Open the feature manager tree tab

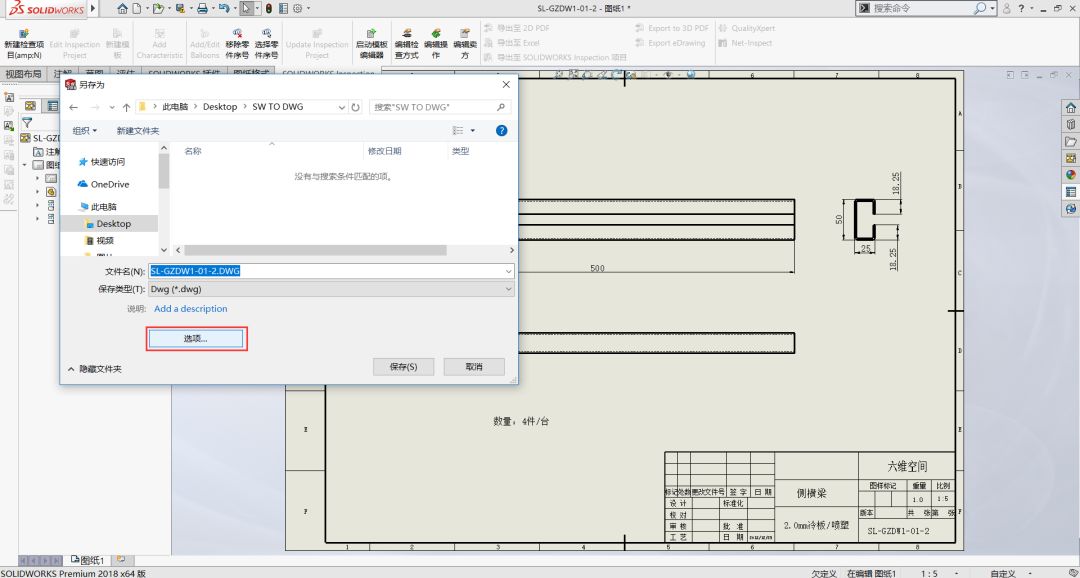tap(30, 105)
